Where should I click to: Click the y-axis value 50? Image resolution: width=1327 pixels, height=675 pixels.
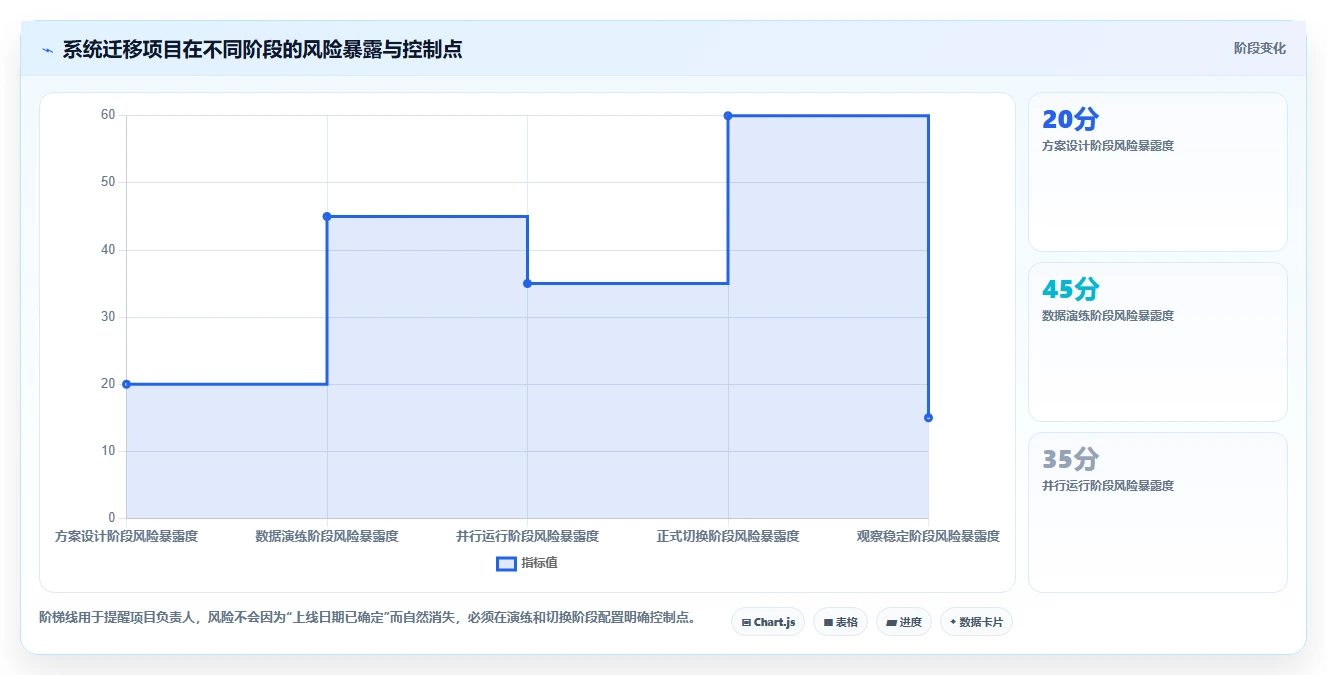108,182
